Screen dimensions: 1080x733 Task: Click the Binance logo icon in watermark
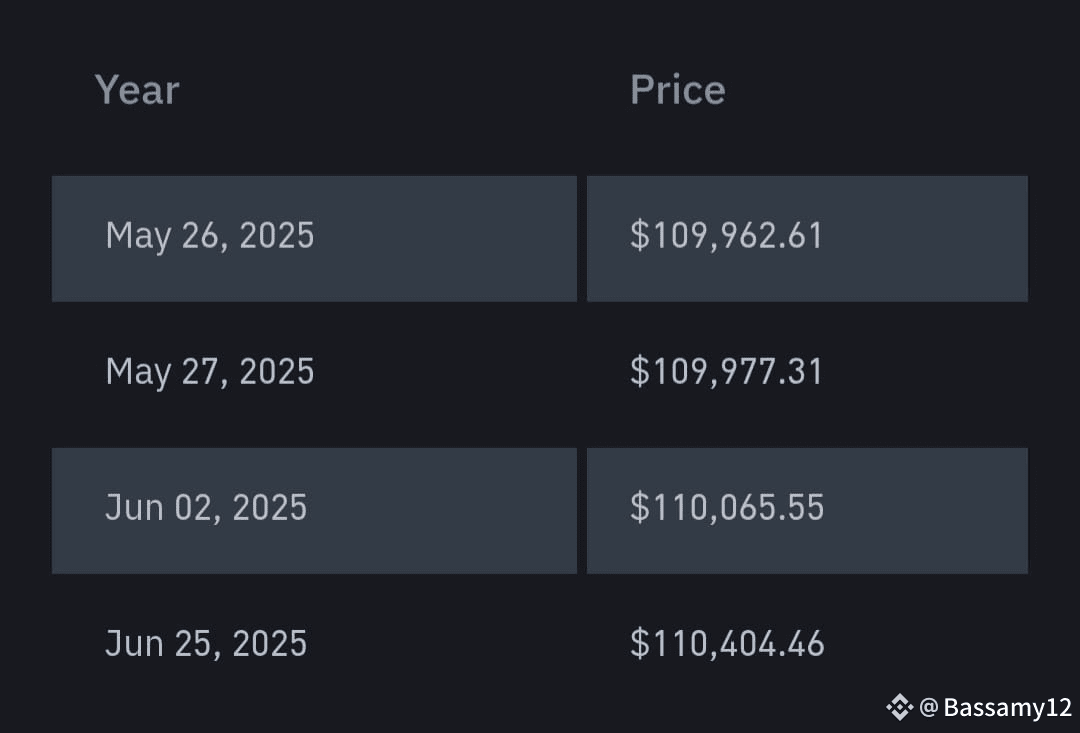tap(900, 708)
